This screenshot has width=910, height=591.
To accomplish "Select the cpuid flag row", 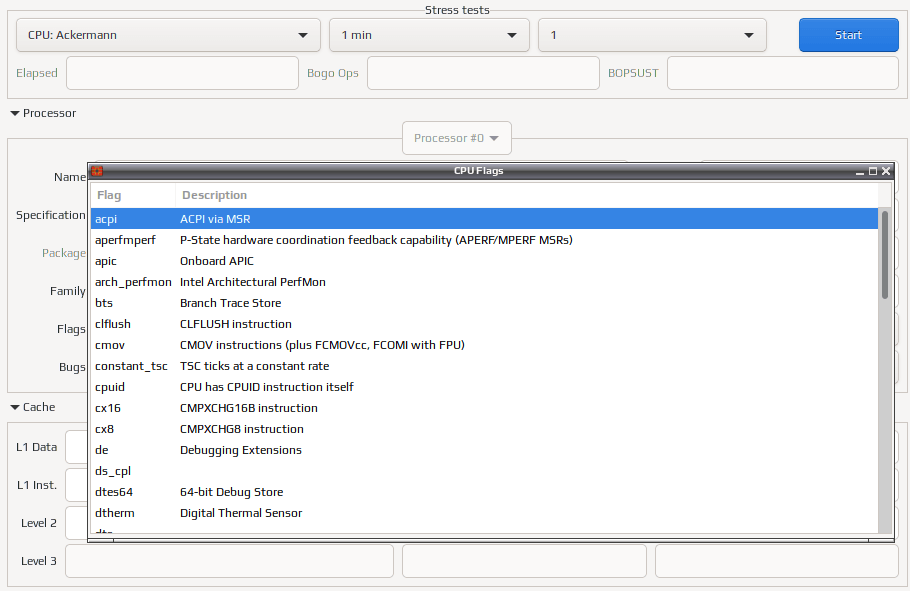I will (484, 387).
